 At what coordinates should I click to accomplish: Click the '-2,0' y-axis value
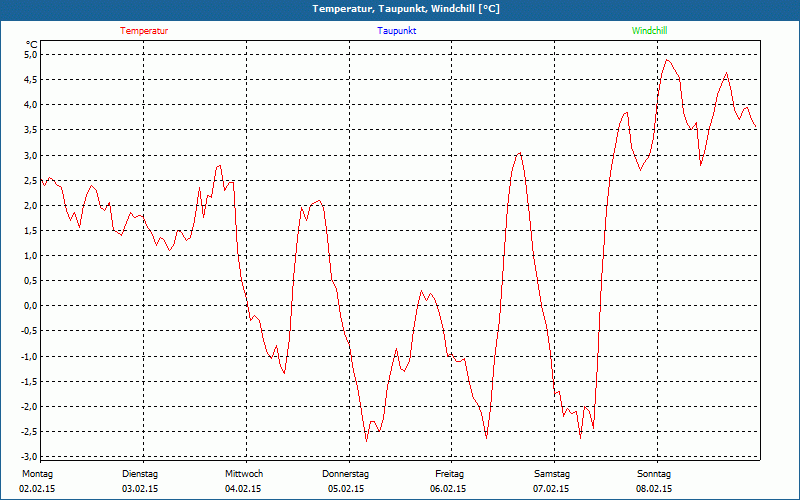(30, 407)
